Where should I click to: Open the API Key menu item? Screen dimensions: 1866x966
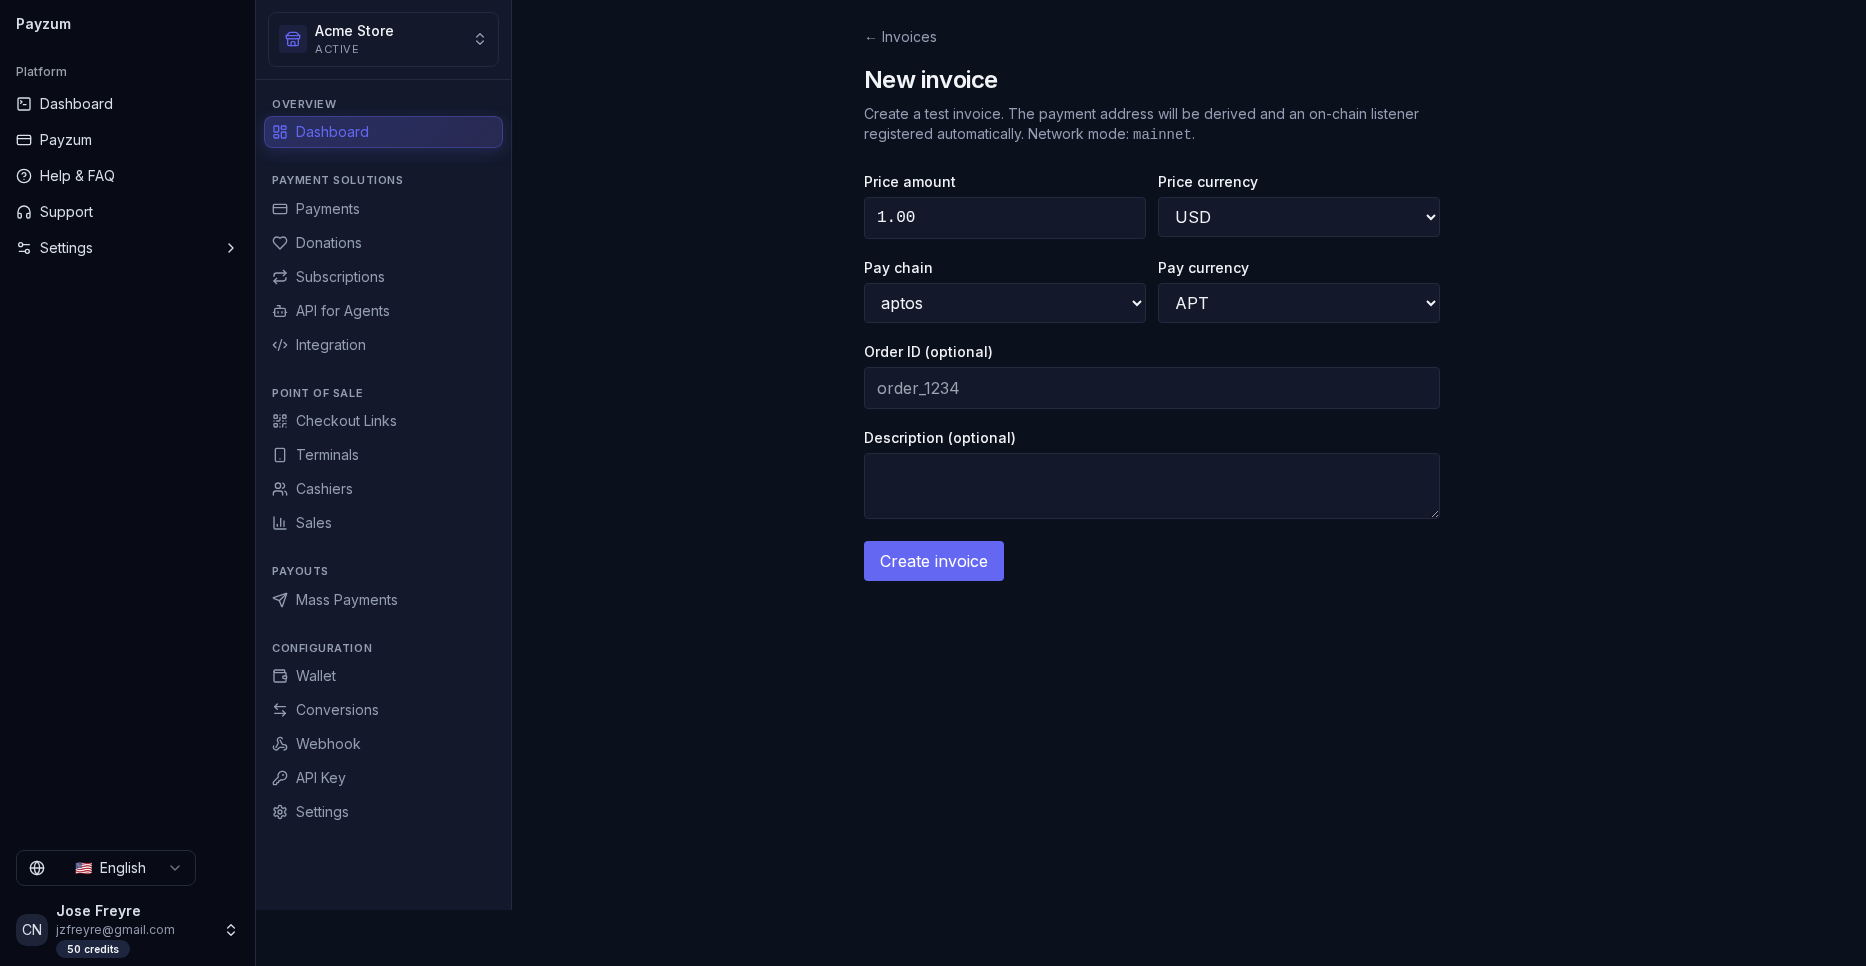point(383,778)
